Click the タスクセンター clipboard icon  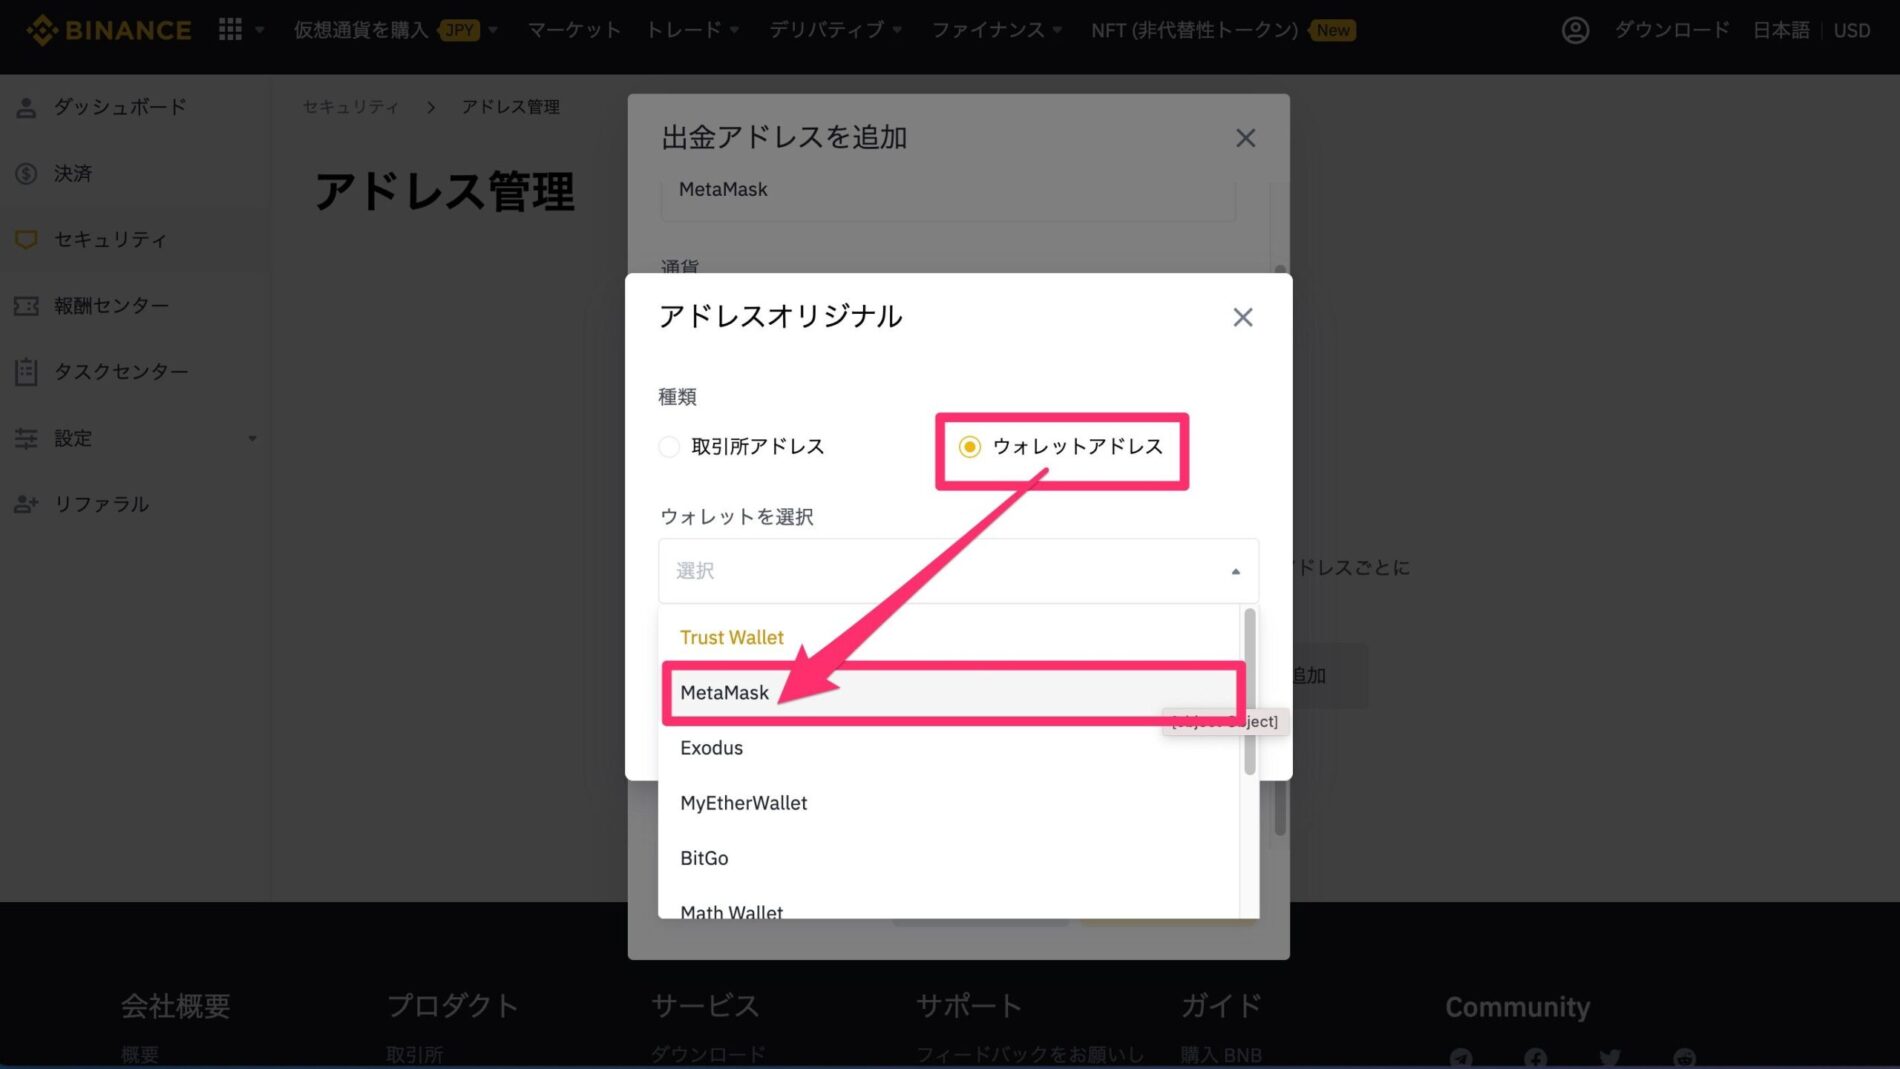27,372
